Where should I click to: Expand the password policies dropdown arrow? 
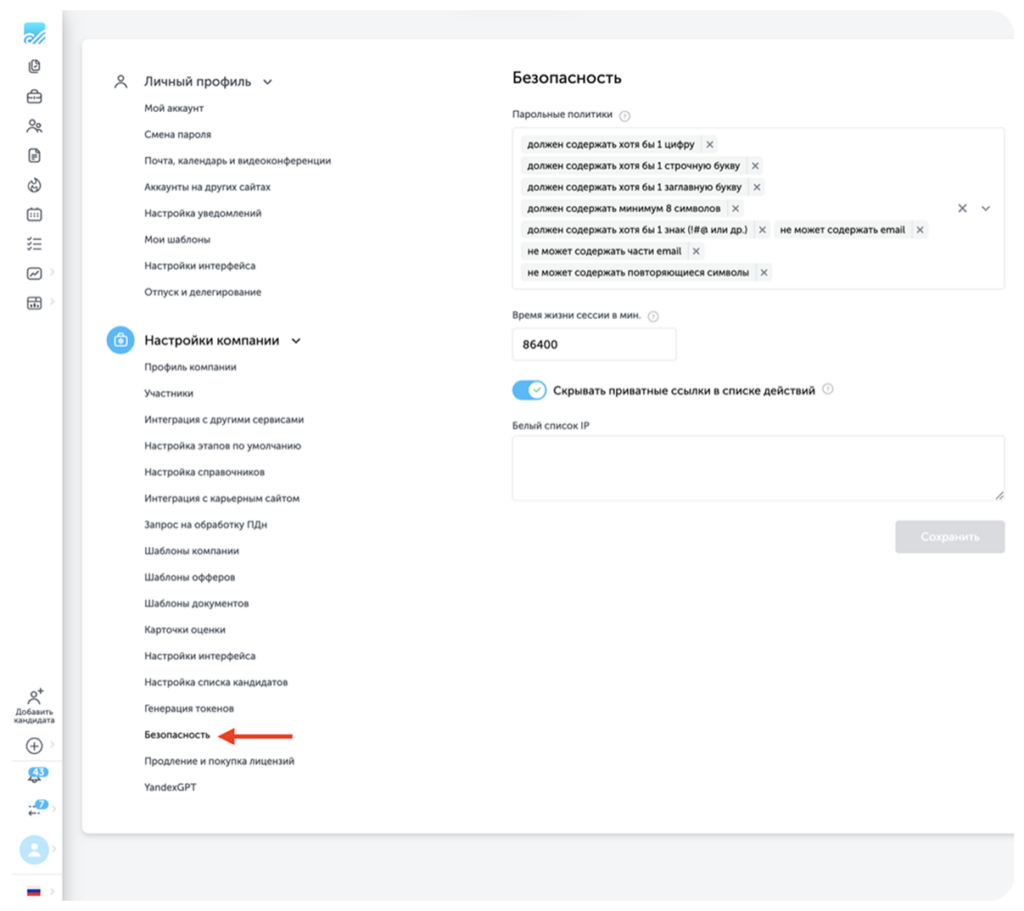pos(985,208)
